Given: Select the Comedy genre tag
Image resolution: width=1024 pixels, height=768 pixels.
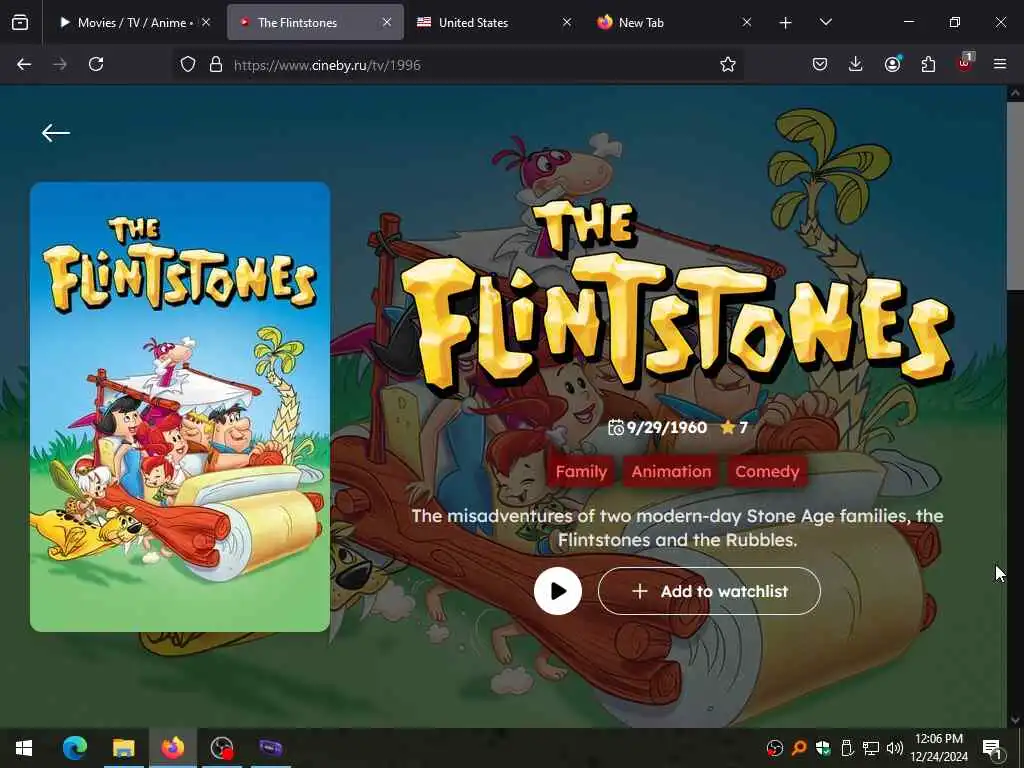Looking at the screenshot, I should point(767,472).
